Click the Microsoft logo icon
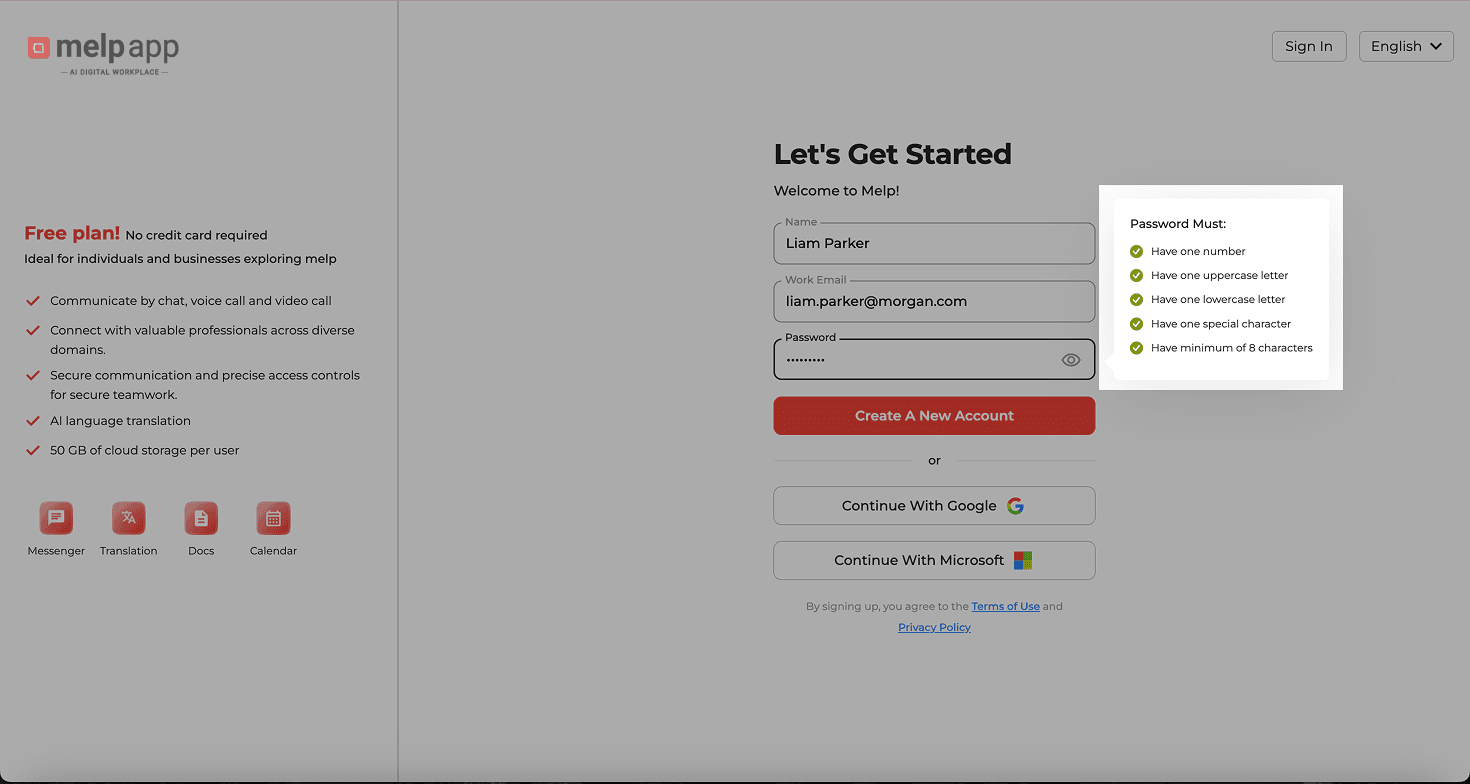The image size is (1470, 784). pyautogui.click(x=1022, y=560)
